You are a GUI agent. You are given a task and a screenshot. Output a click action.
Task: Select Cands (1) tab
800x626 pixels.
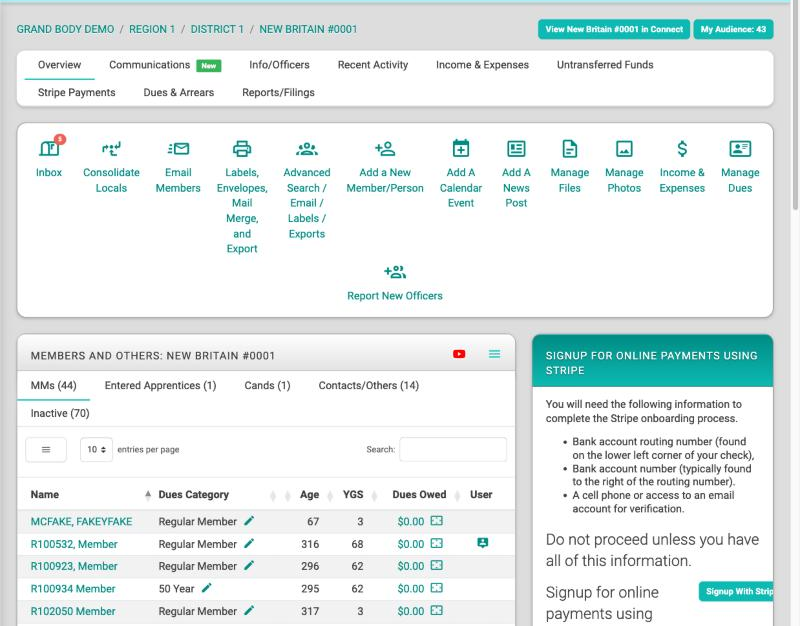[x=267, y=385]
